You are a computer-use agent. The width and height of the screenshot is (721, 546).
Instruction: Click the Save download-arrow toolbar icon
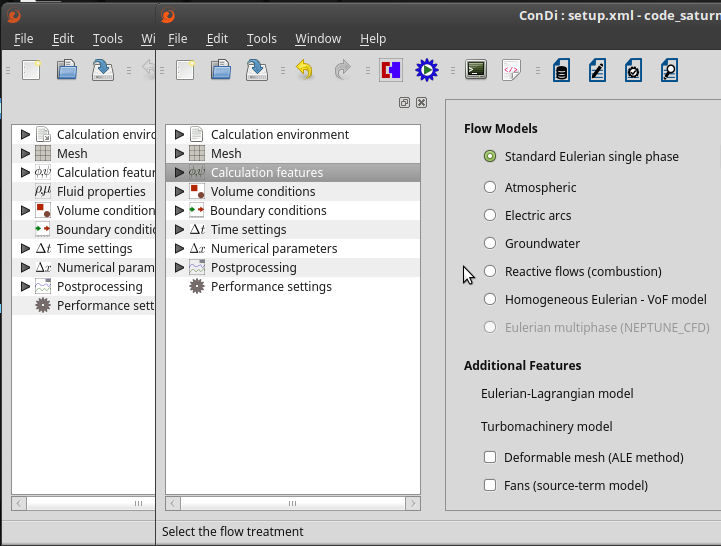click(256, 70)
